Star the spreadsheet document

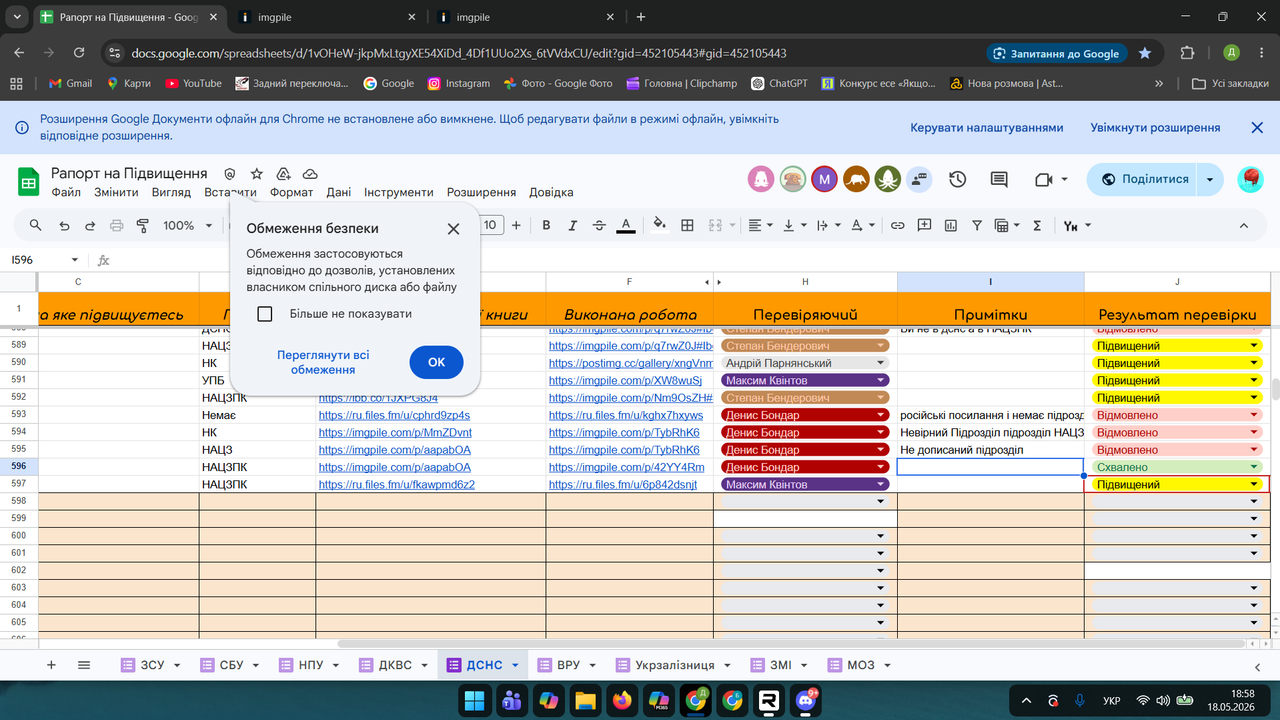point(257,173)
